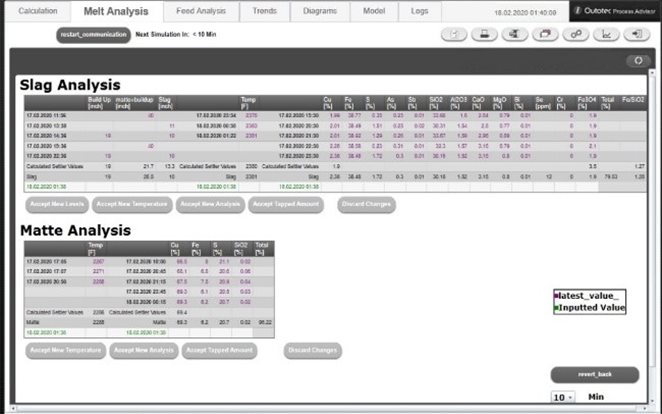Image resolution: width=662 pixels, height=414 pixels.
Task: Click the third icon button beside the printer
Action: (x=515, y=34)
